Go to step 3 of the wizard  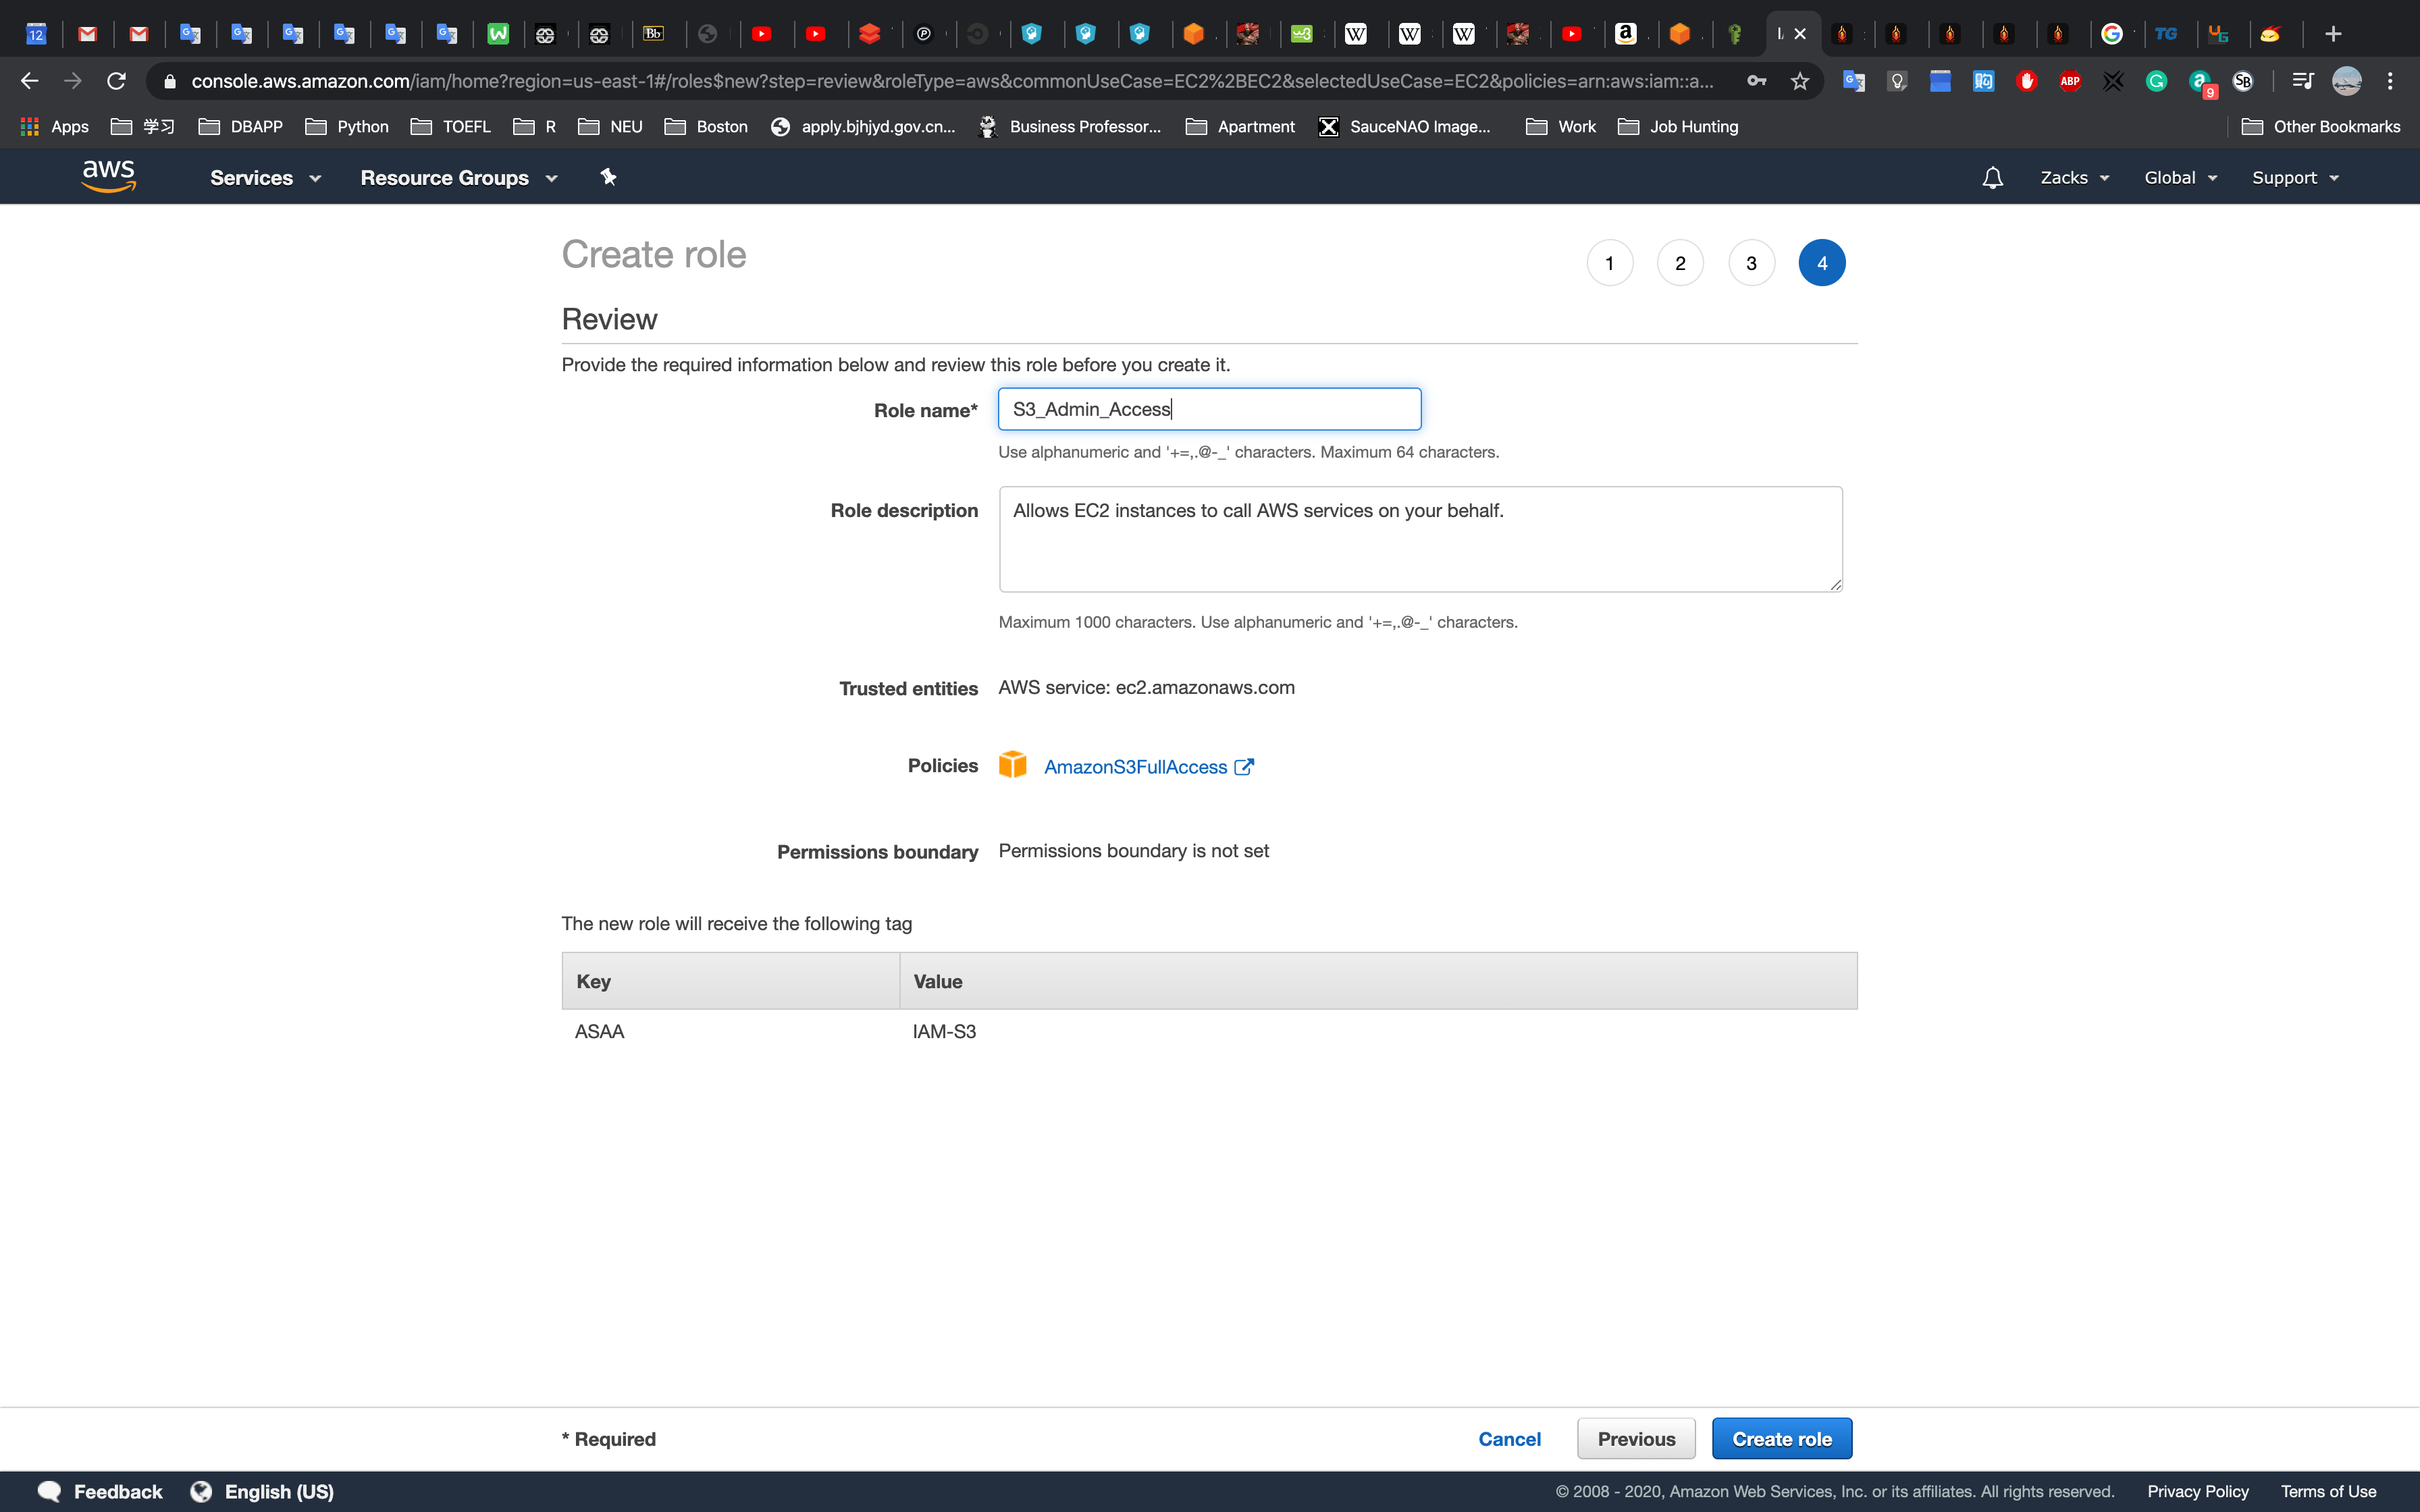point(1751,263)
